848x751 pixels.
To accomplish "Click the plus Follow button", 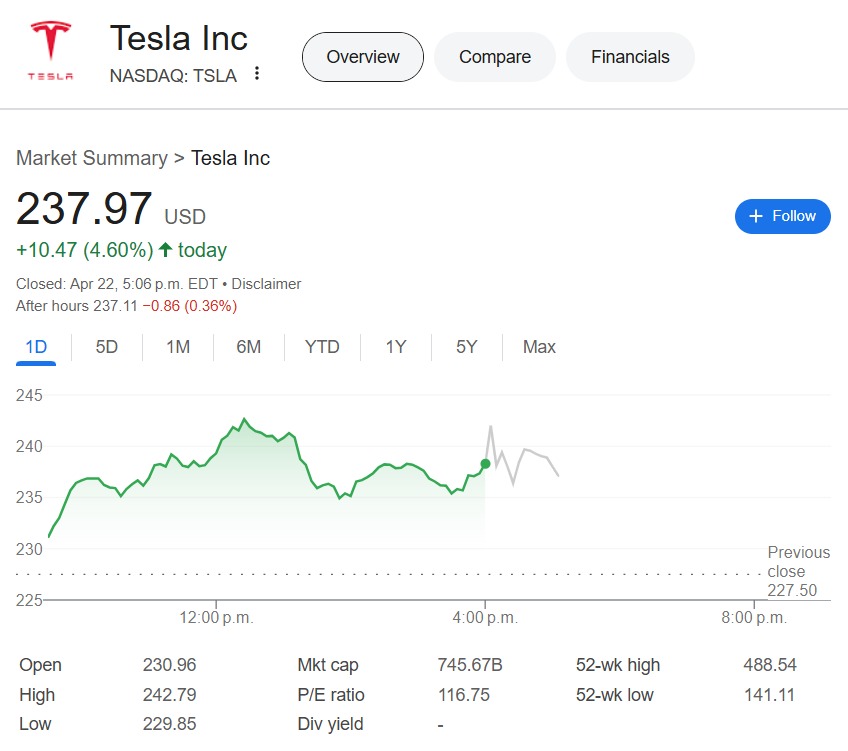I will (x=782, y=216).
